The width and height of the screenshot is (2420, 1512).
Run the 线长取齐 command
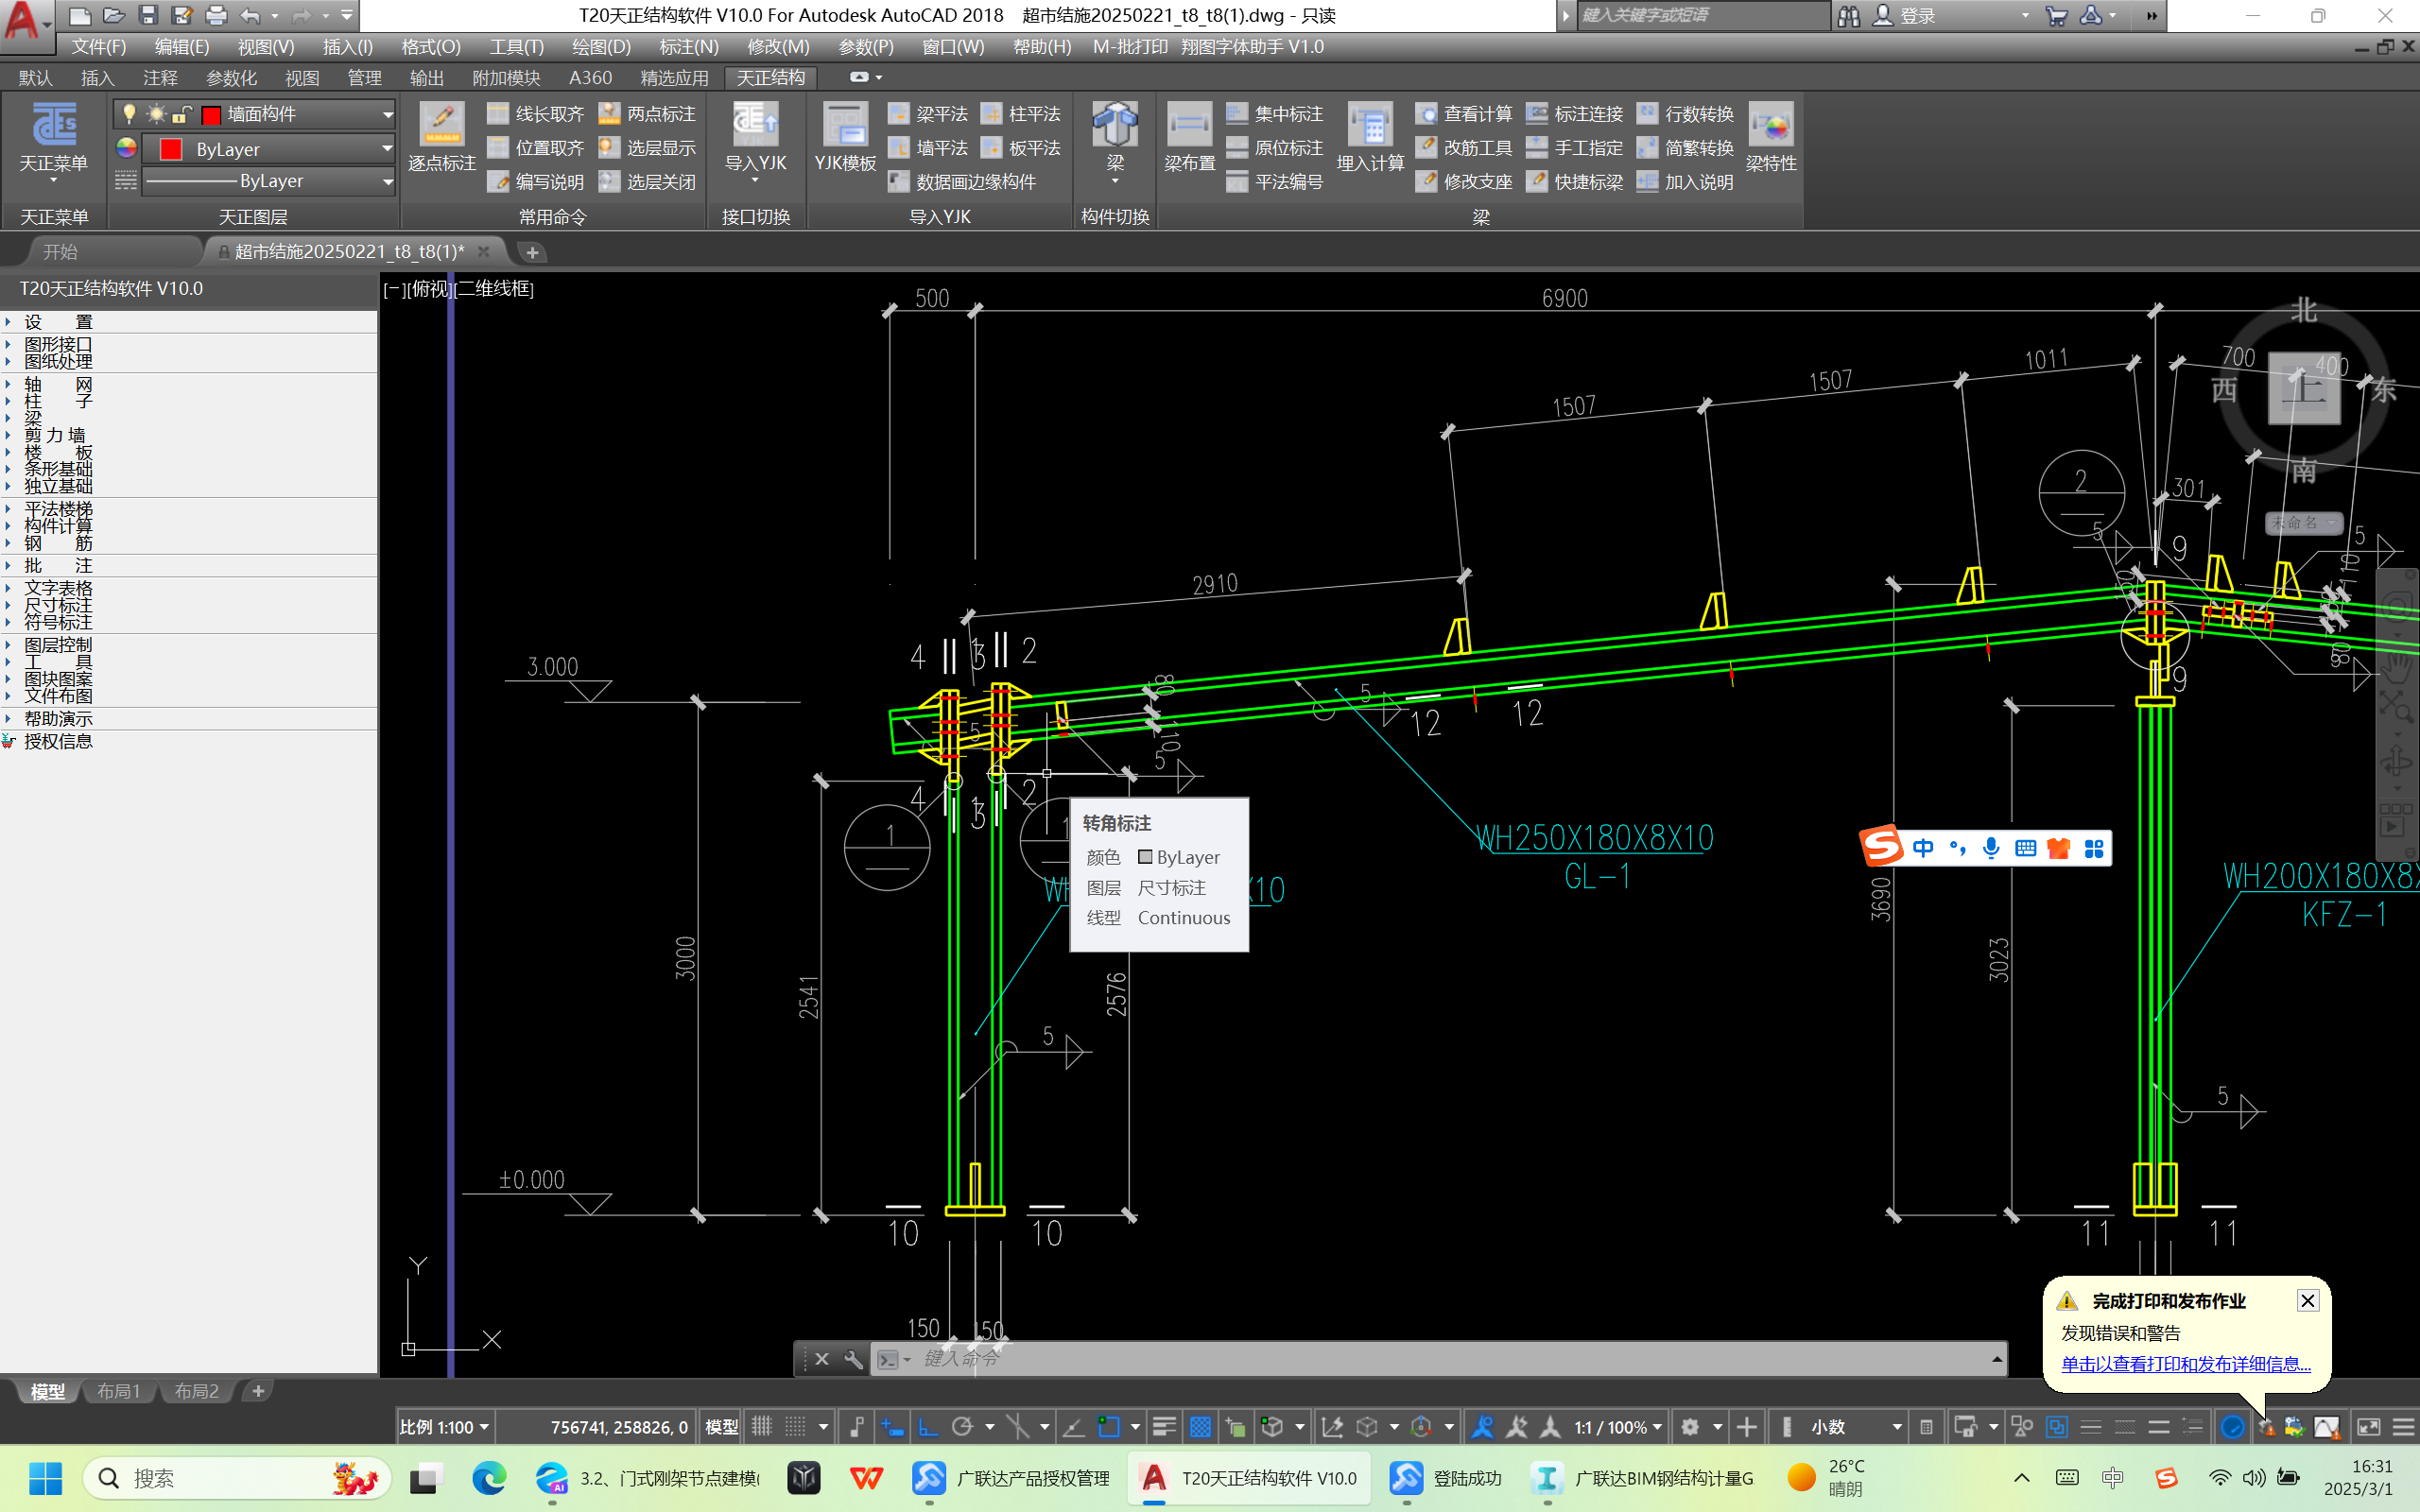pyautogui.click(x=535, y=114)
